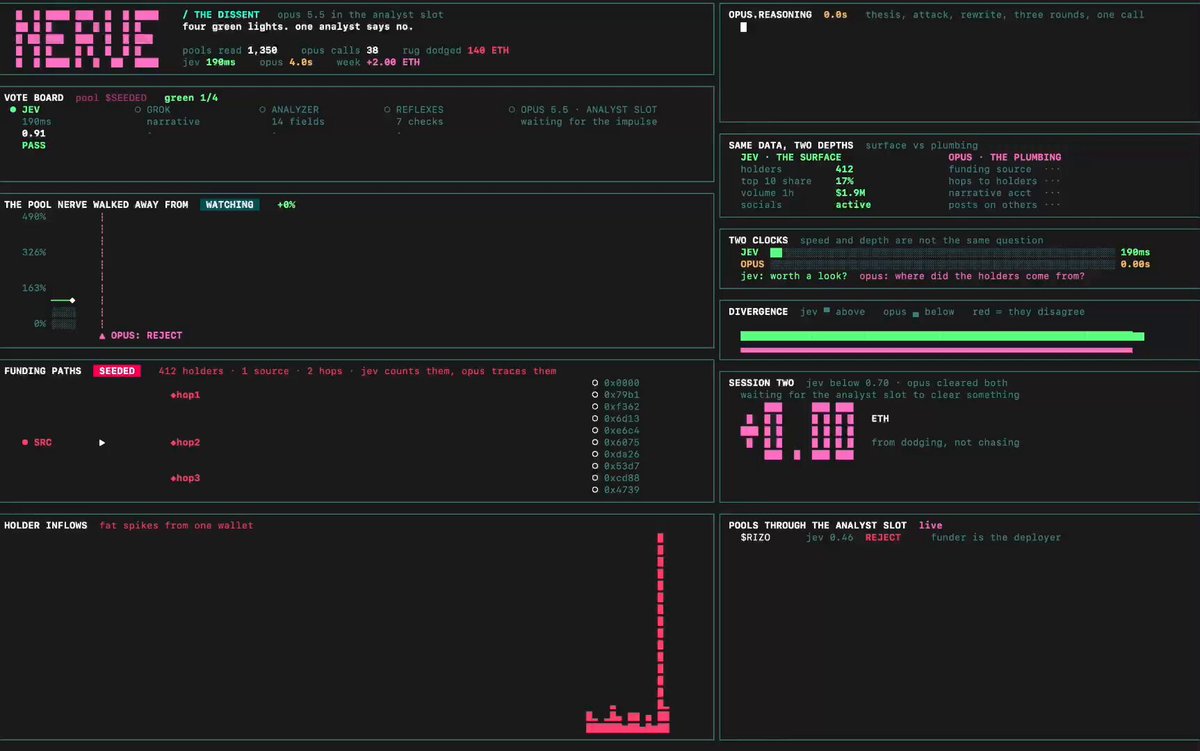
Task: Click the circle beside address 0x0000
Action: pyautogui.click(x=595, y=382)
